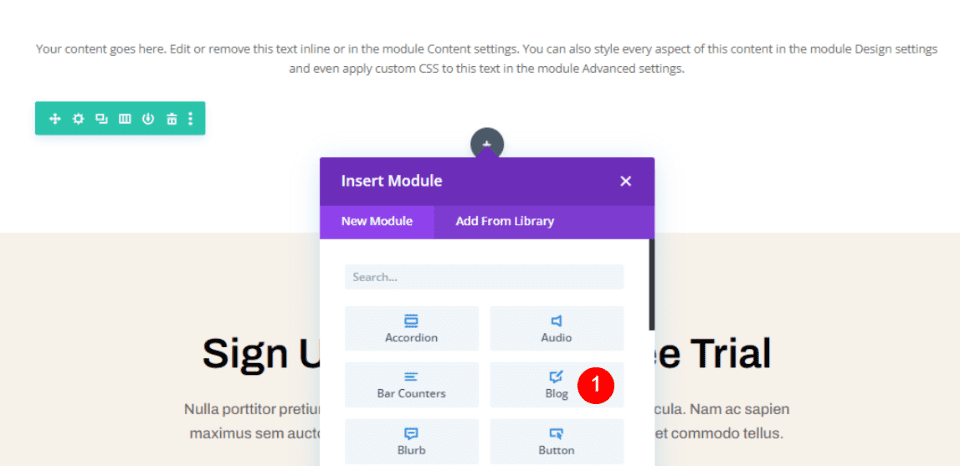
Task: Pick the Blurb module
Action: (411, 441)
